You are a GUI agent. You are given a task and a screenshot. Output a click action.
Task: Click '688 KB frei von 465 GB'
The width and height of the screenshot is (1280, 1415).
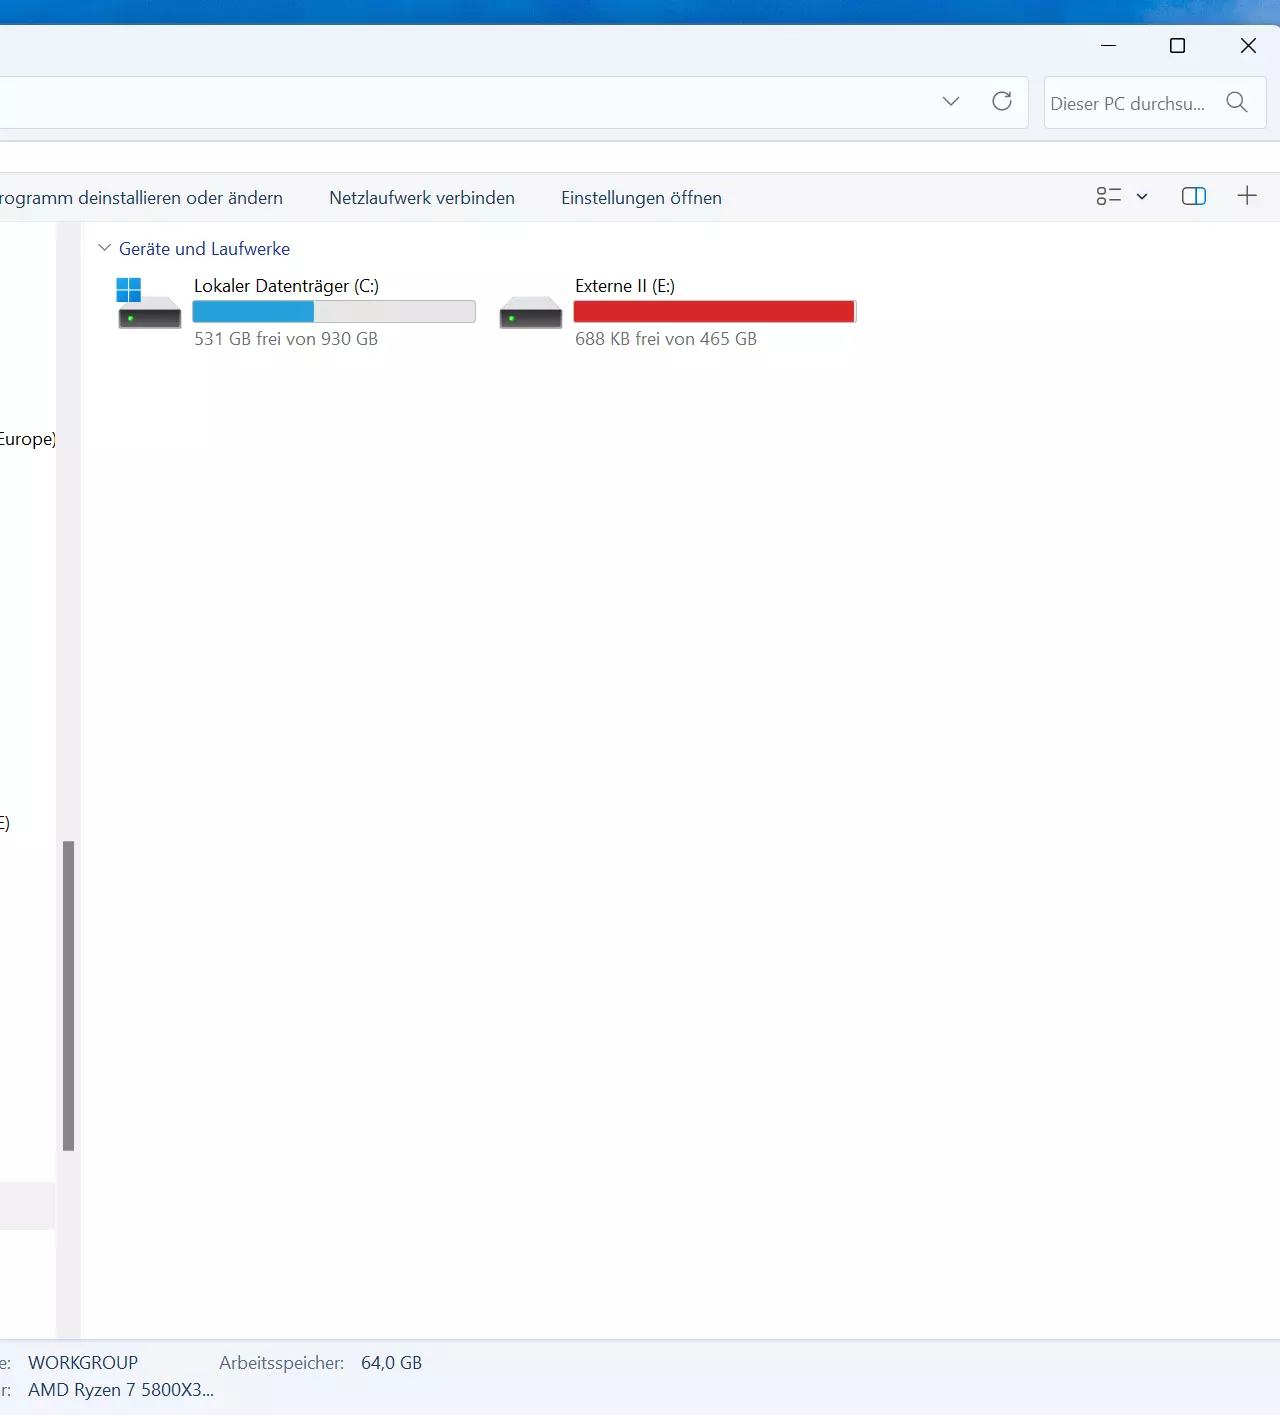pos(666,339)
